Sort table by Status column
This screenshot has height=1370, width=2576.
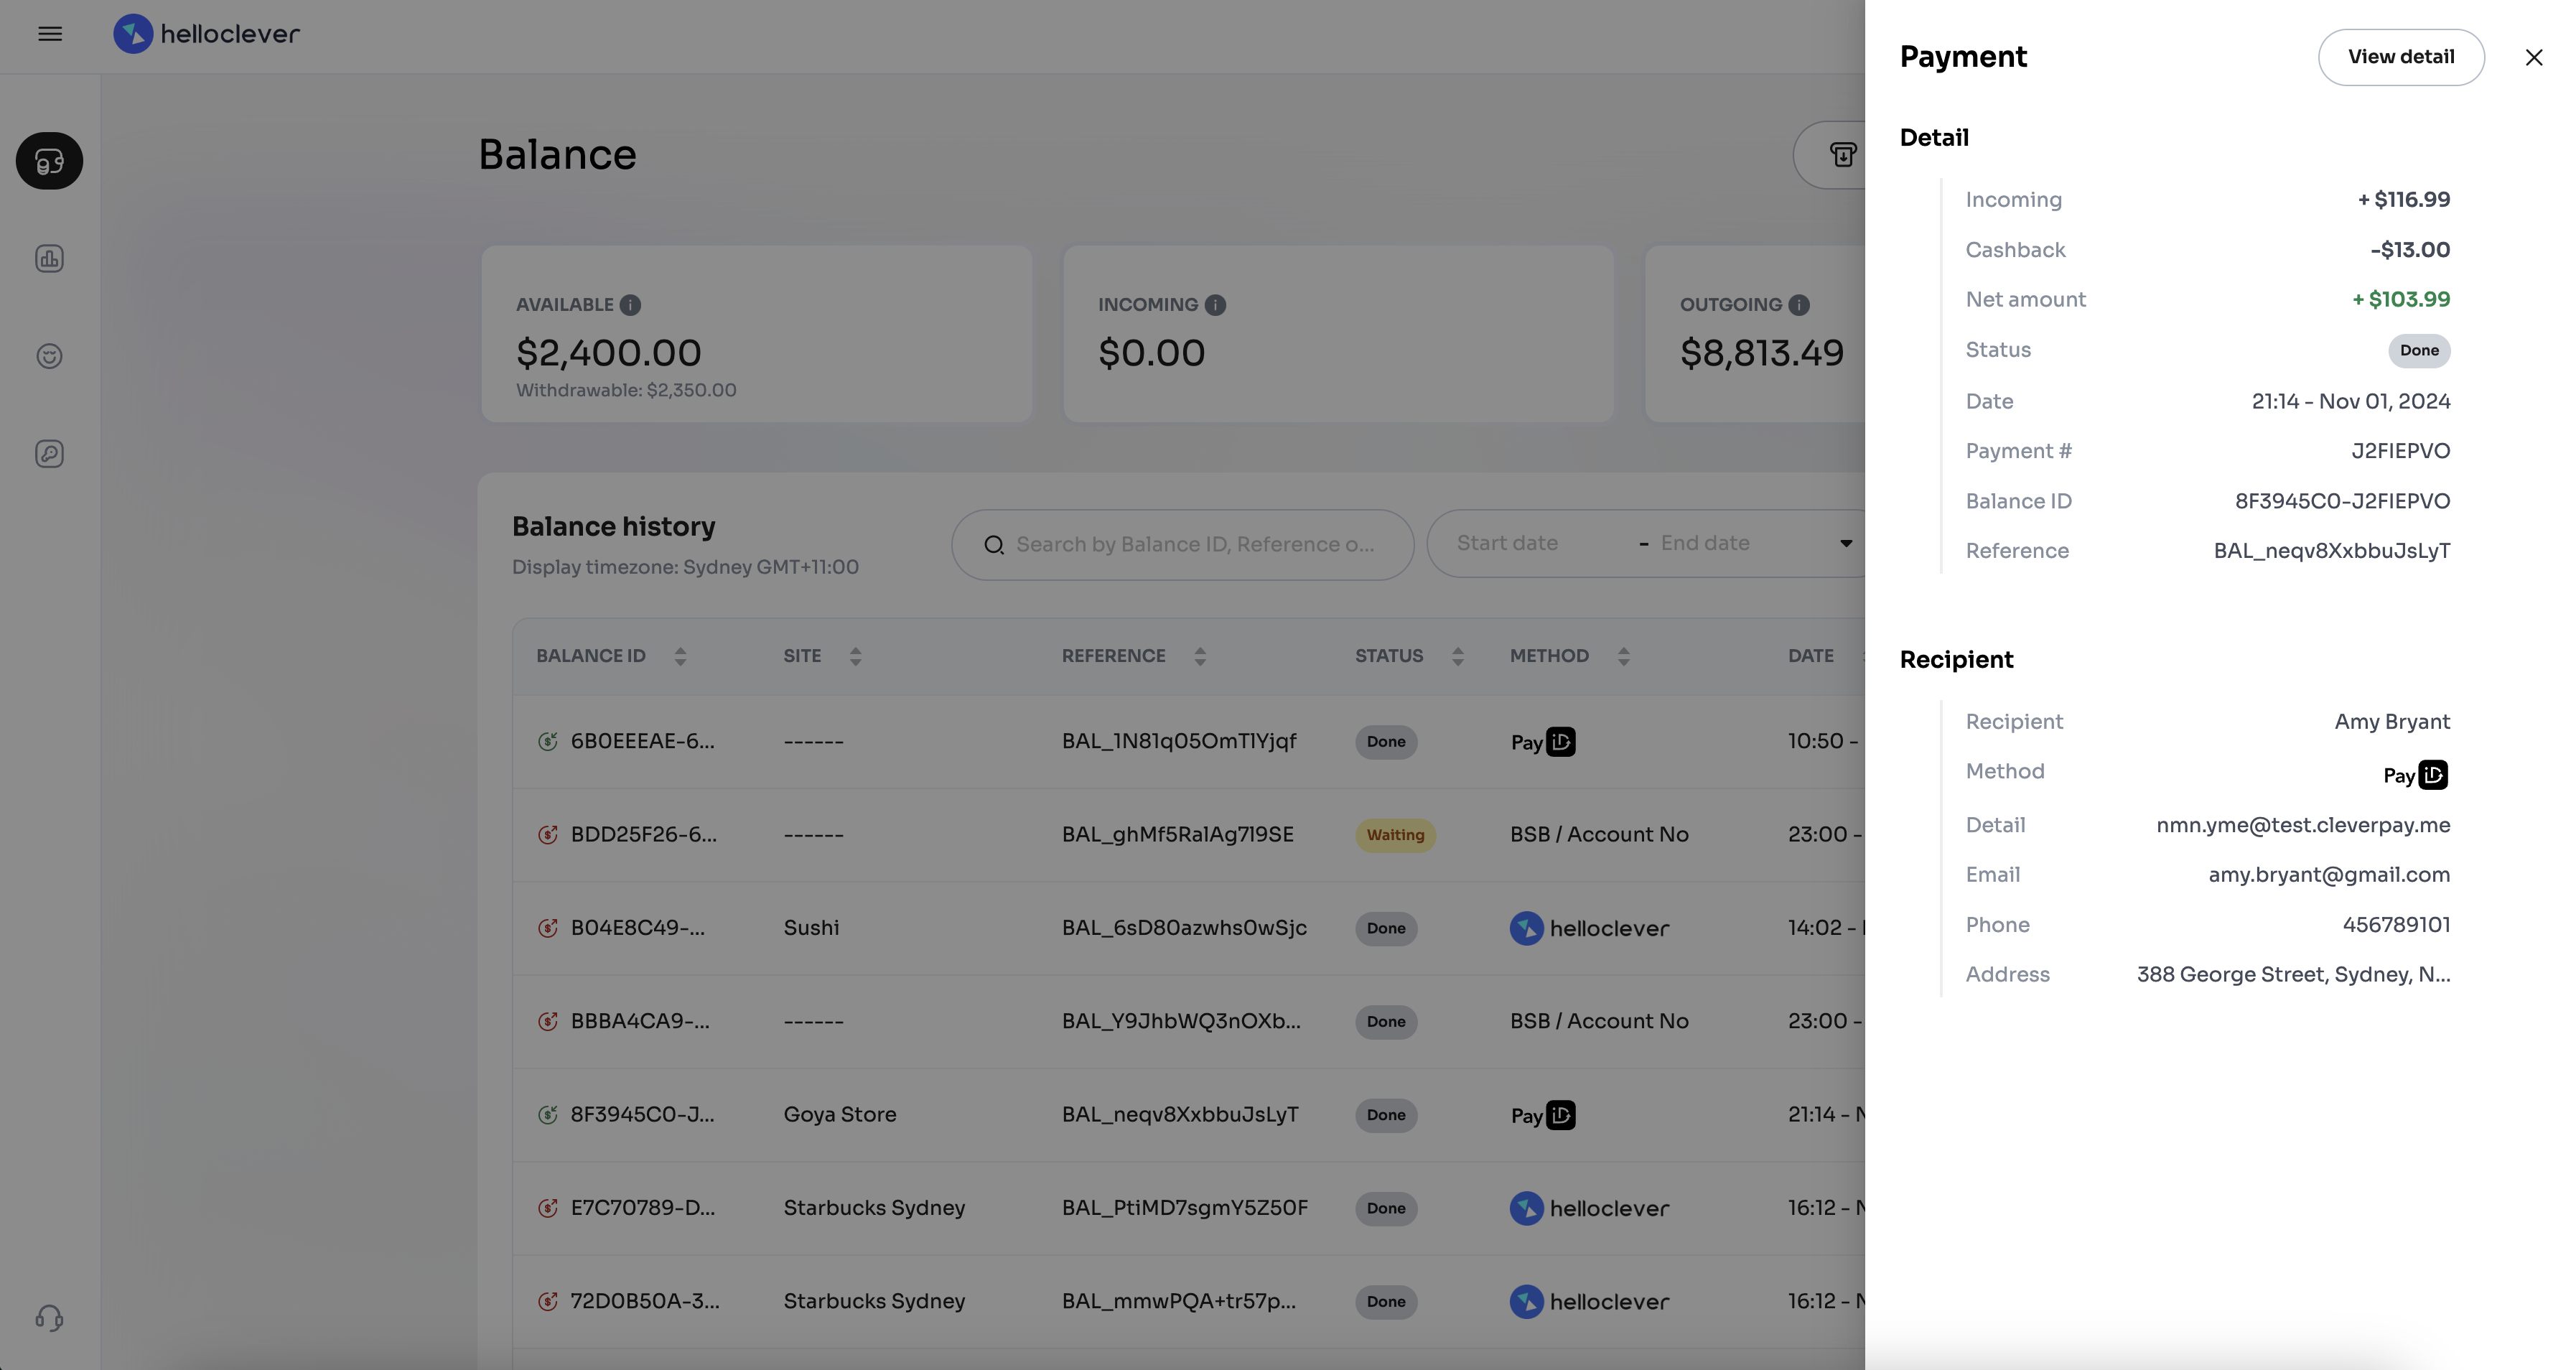tap(1457, 656)
